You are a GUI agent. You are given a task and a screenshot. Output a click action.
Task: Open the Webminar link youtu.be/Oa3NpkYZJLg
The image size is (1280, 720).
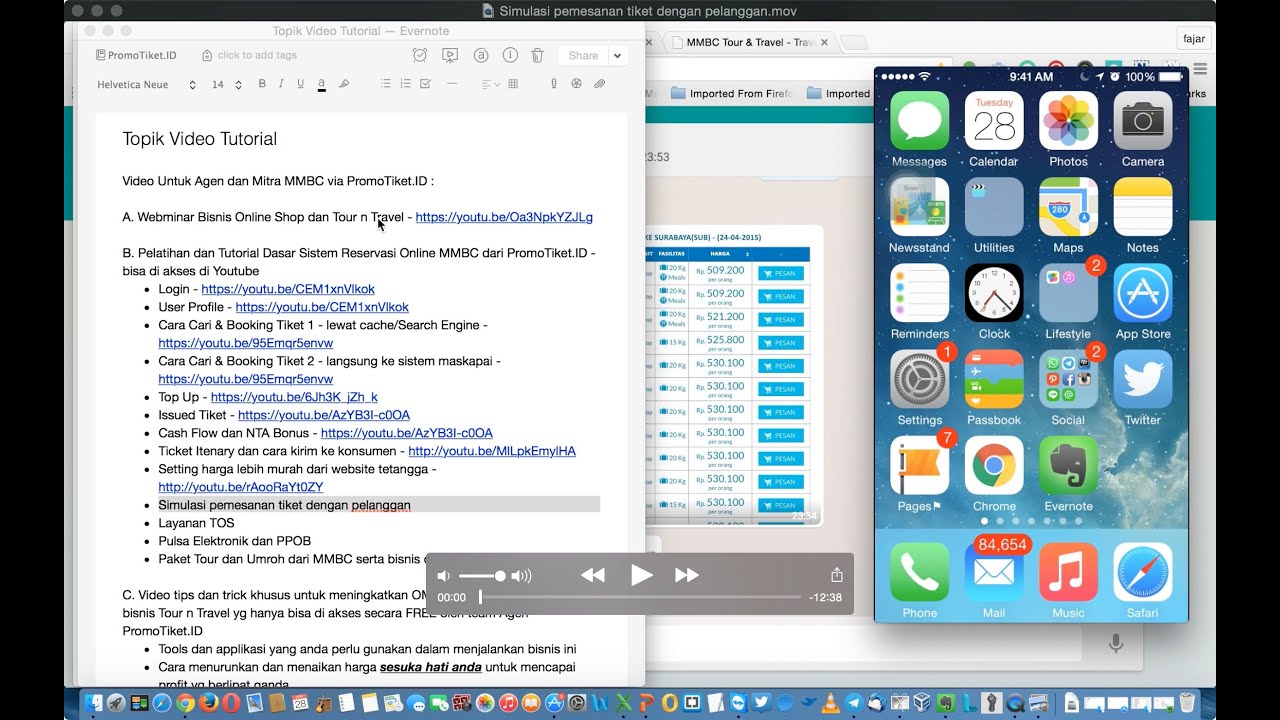coord(504,217)
